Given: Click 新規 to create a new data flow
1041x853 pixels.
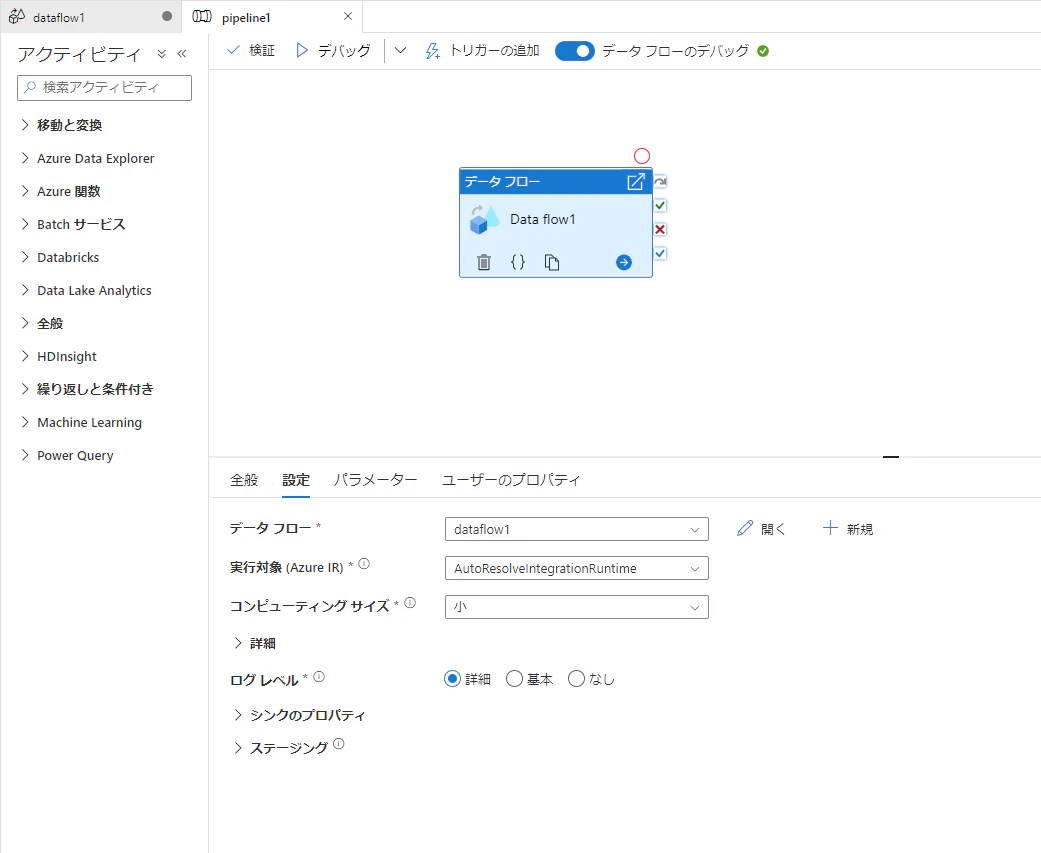Looking at the screenshot, I should coord(848,529).
